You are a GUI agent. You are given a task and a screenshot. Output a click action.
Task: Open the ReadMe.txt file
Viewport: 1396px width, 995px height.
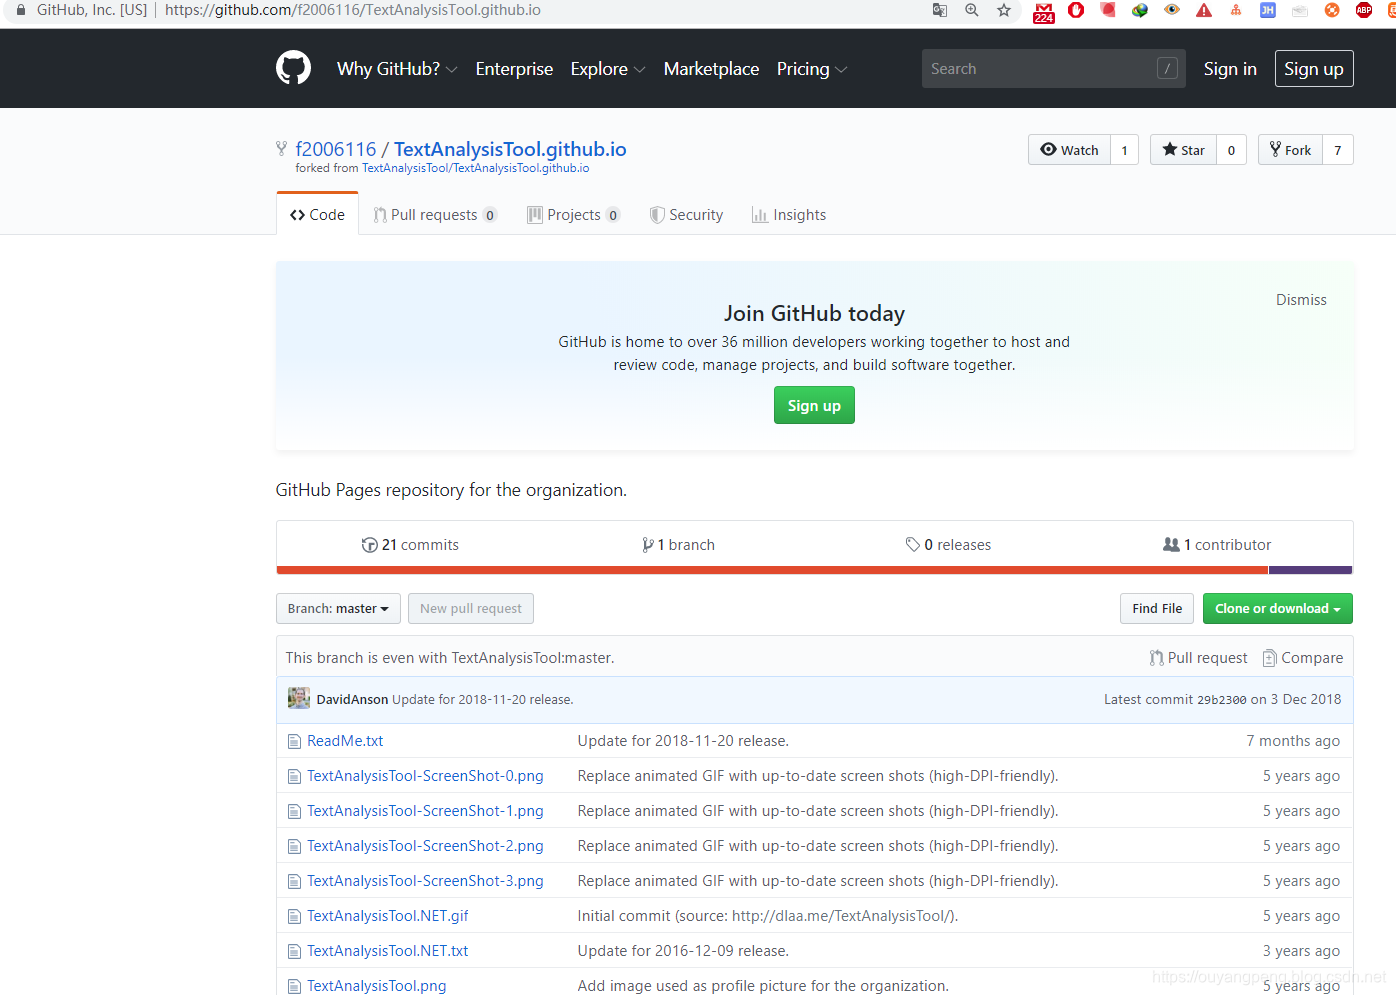tap(345, 741)
